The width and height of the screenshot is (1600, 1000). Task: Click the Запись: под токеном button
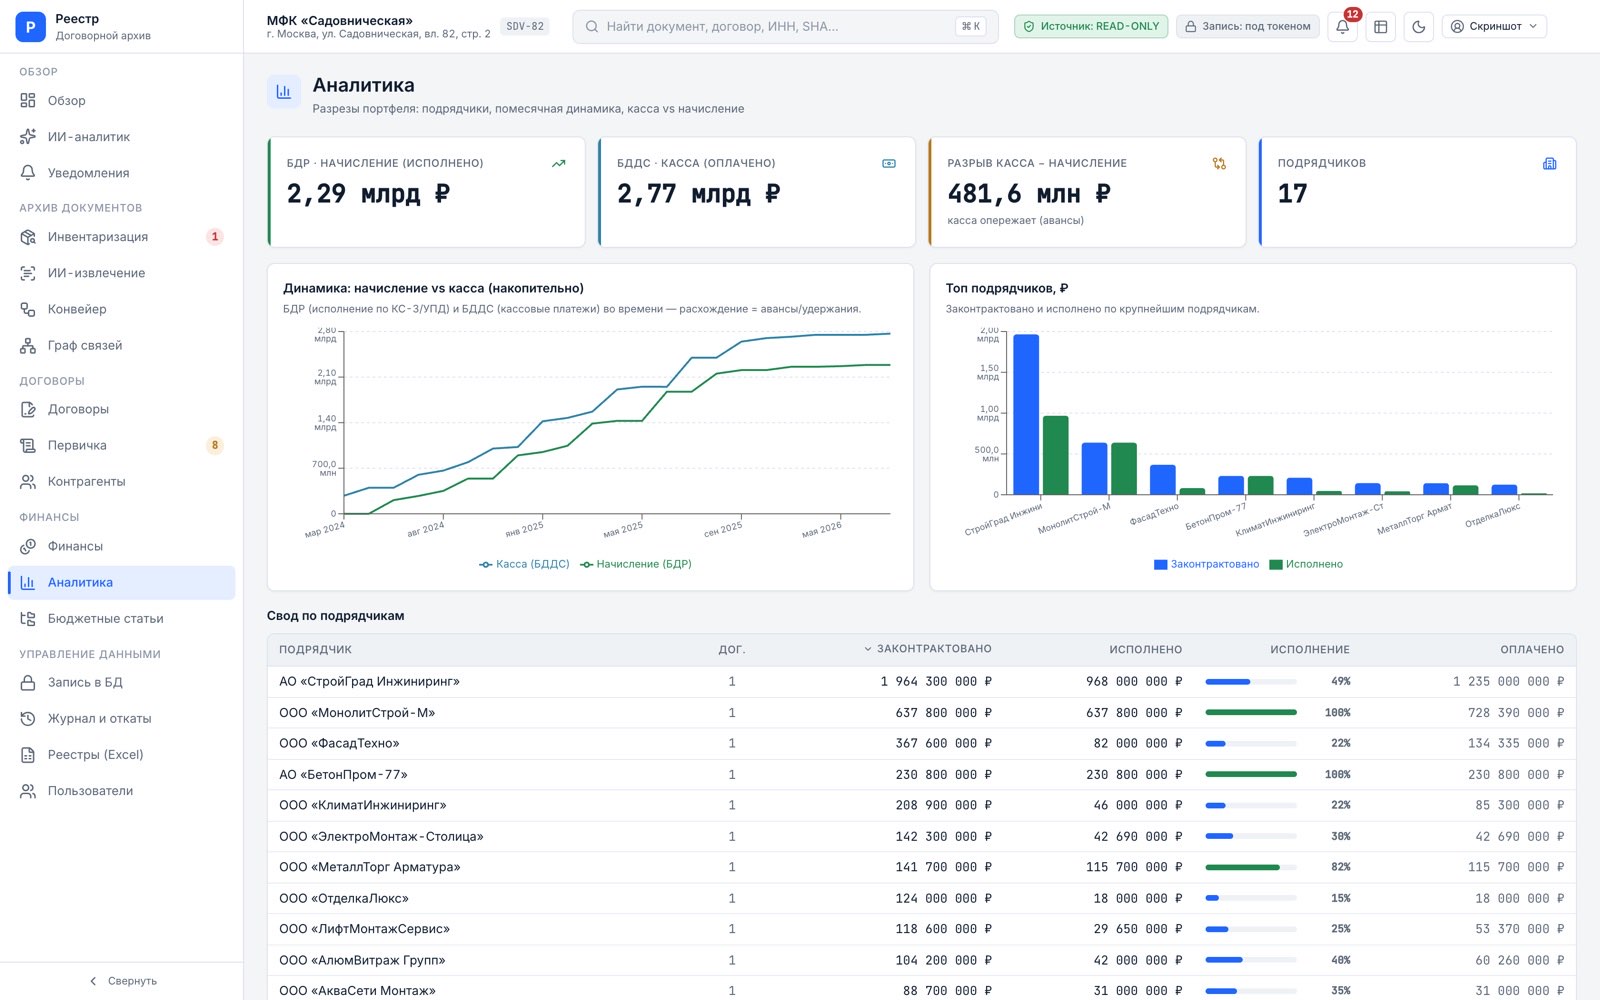pyautogui.click(x=1247, y=27)
